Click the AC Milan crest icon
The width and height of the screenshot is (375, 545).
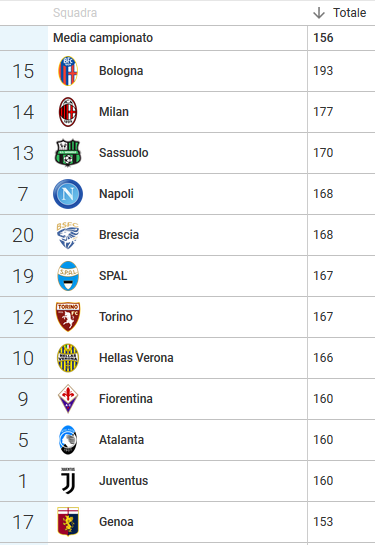click(68, 112)
